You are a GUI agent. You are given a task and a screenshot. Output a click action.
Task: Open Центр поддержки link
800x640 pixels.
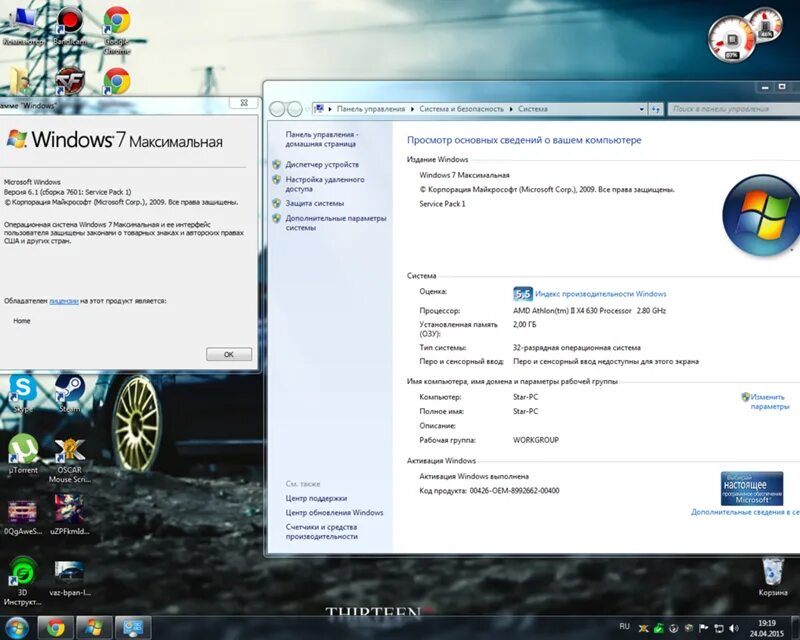tap(316, 498)
